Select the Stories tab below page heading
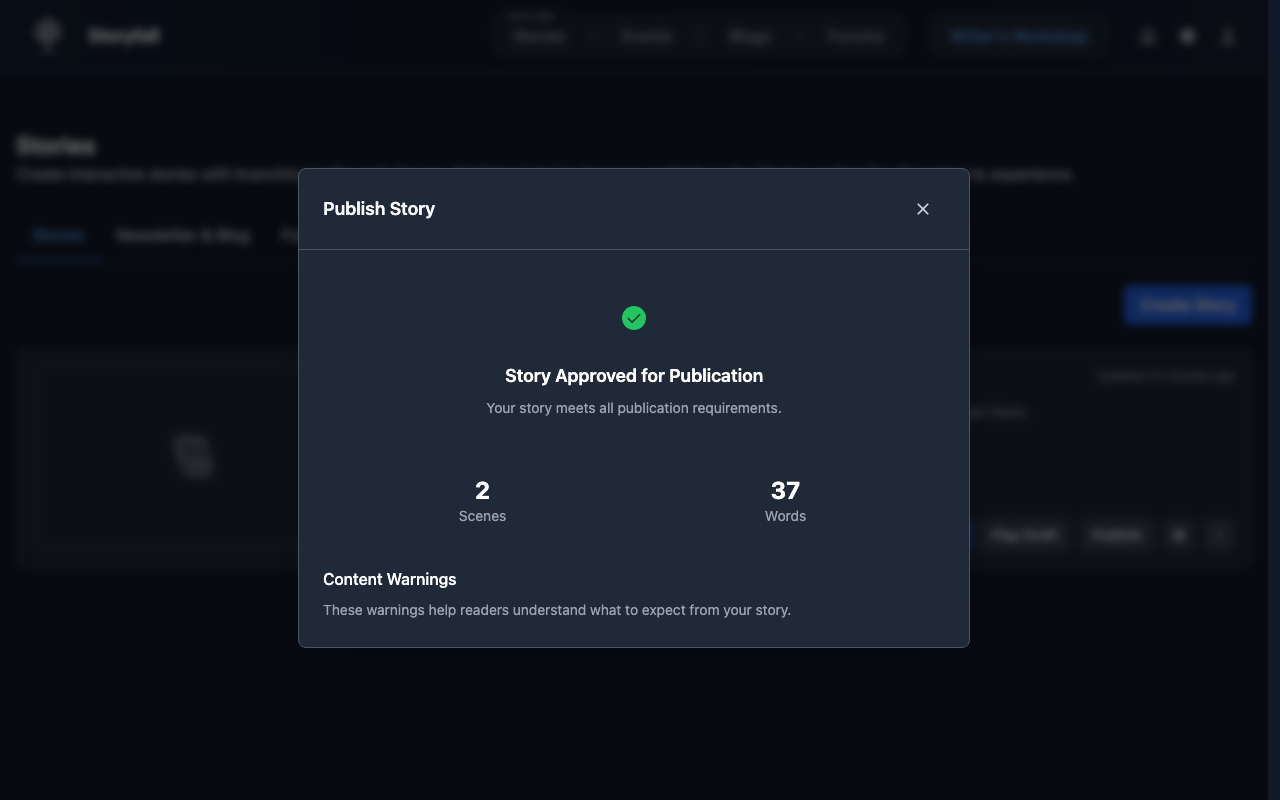 click(x=58, y=236)
